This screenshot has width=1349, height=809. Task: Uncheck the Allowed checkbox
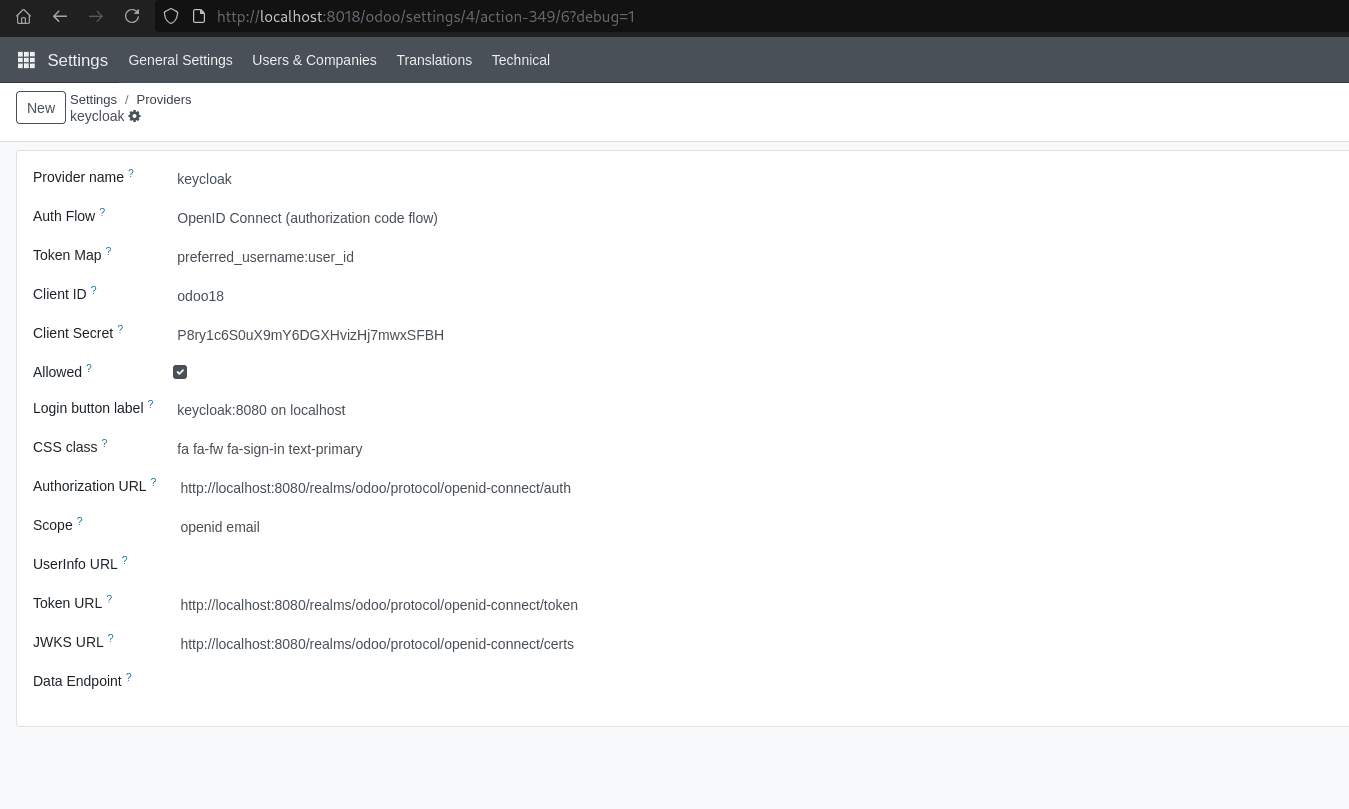click(x=180, y=371)
